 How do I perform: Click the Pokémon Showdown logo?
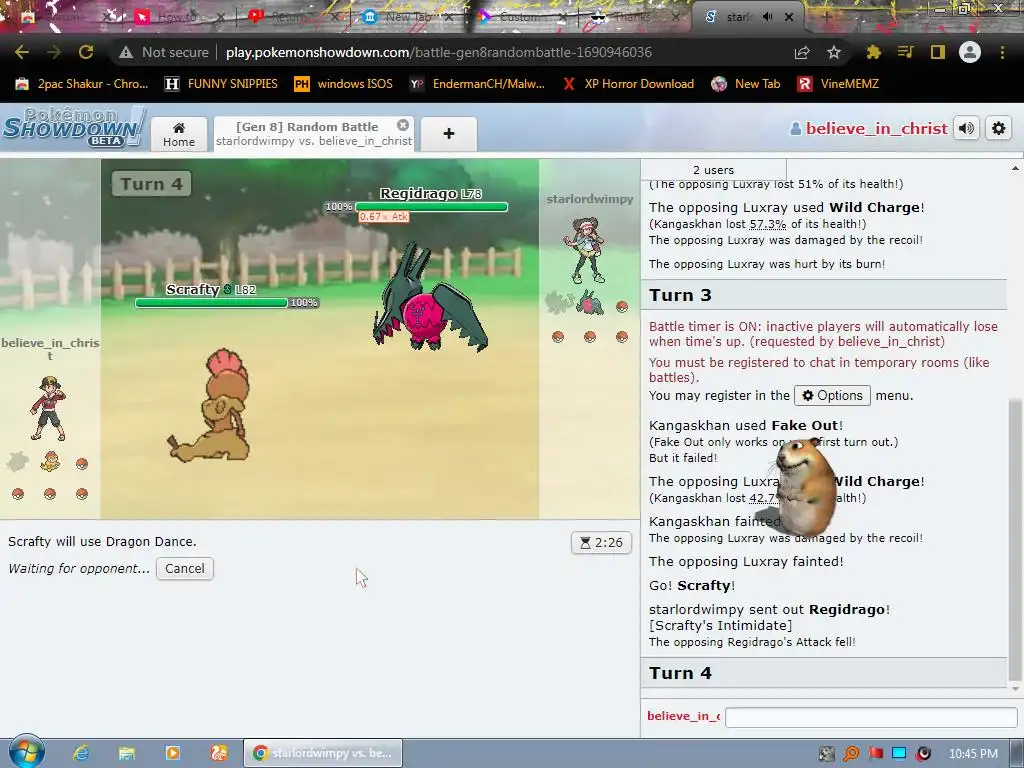(72, 126)
